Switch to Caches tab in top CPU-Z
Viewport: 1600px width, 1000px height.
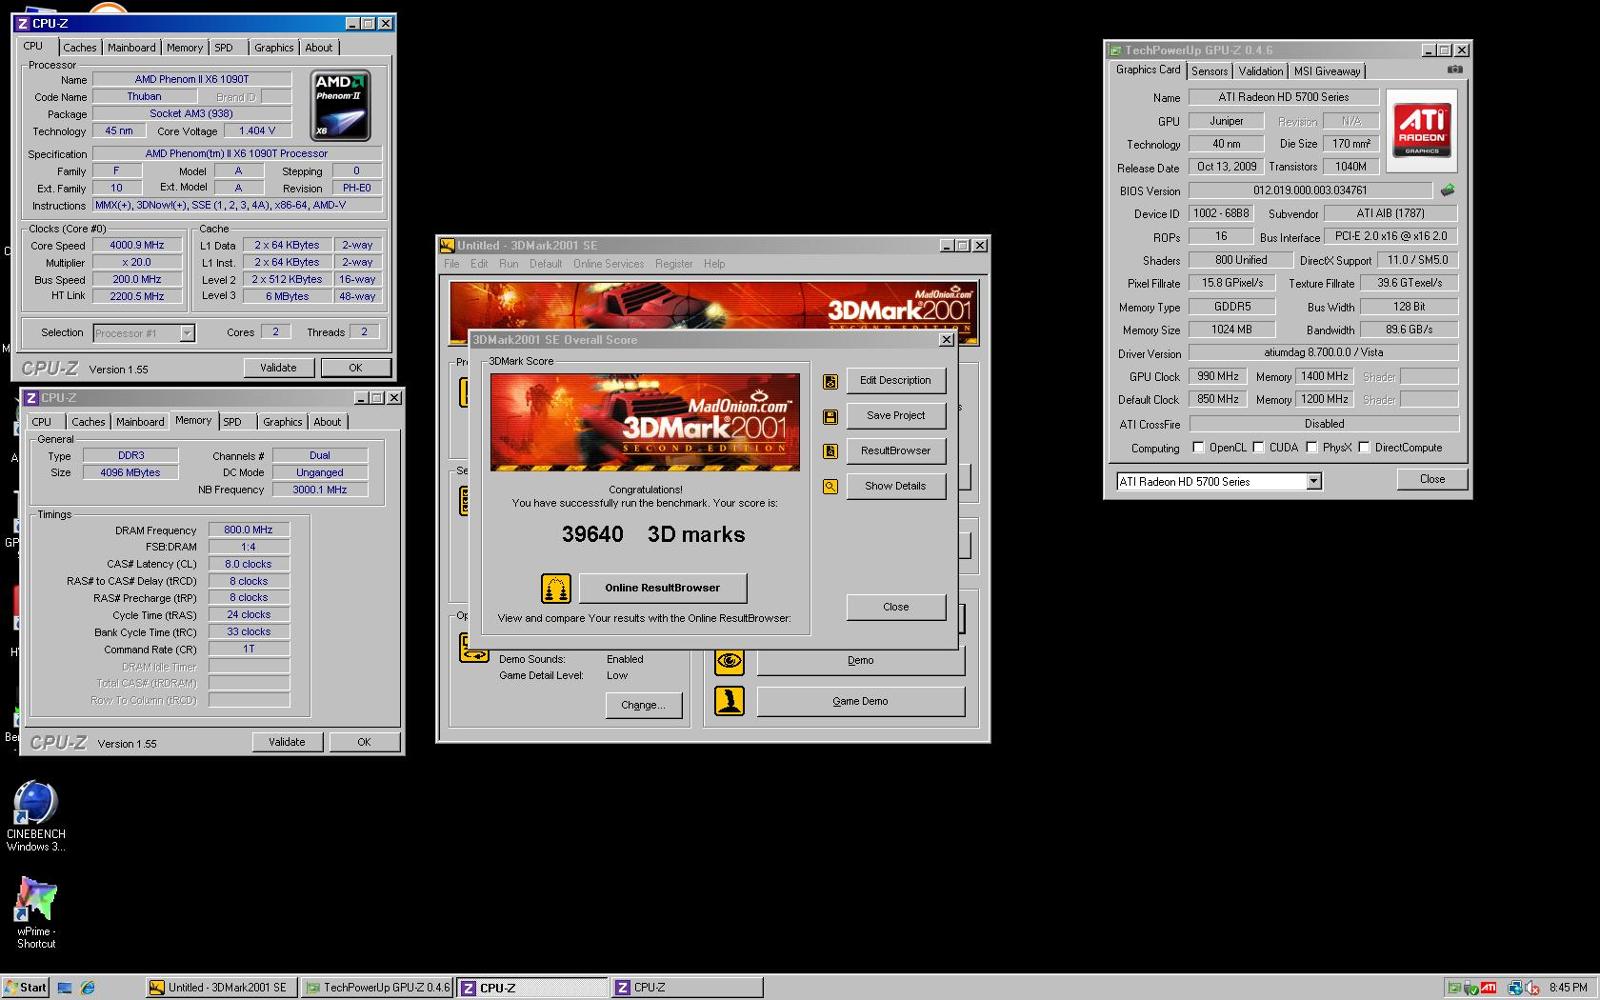[80, 48]
